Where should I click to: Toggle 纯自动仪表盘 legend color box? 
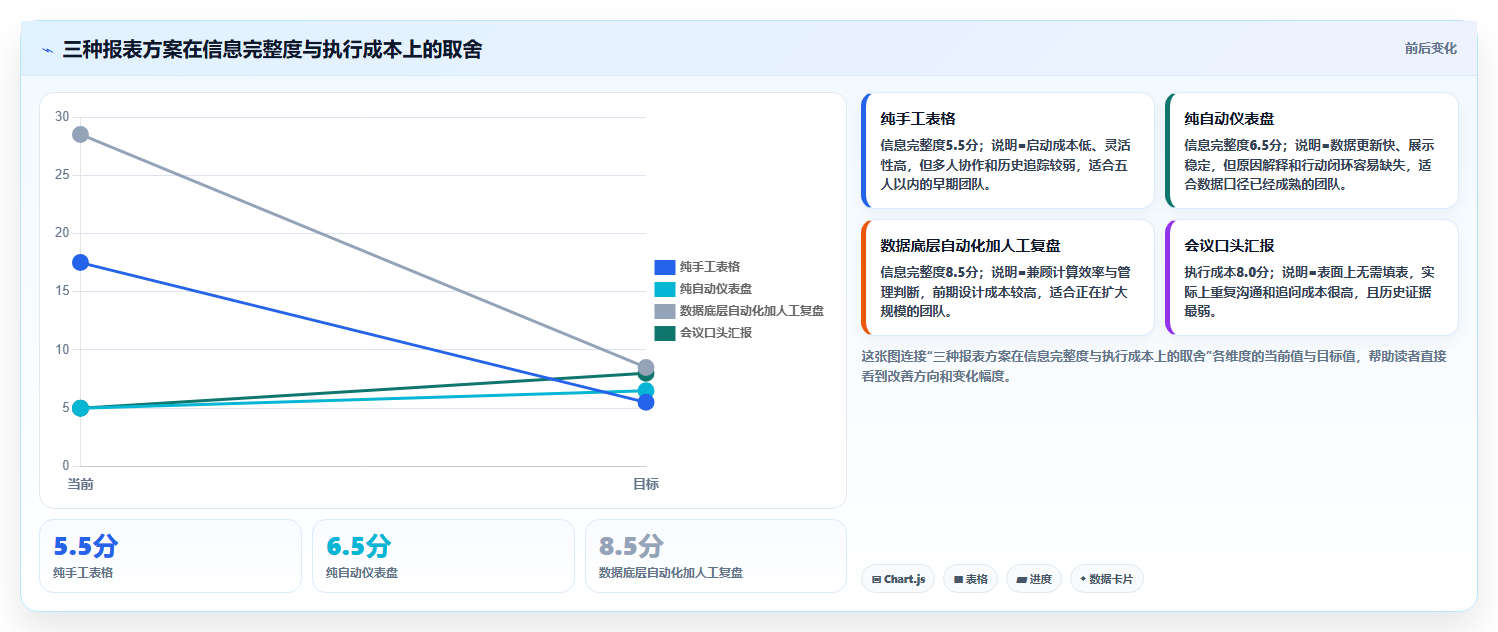pos(665,289)
